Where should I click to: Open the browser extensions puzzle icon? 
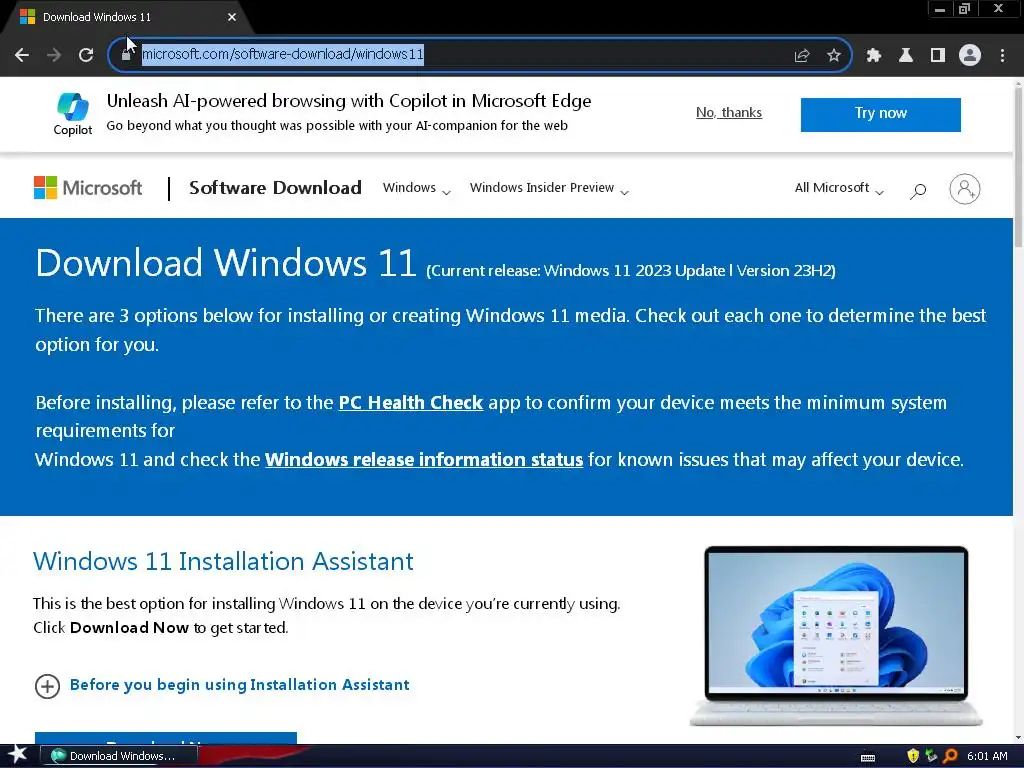pyautogui.click(x=874, y=55)
